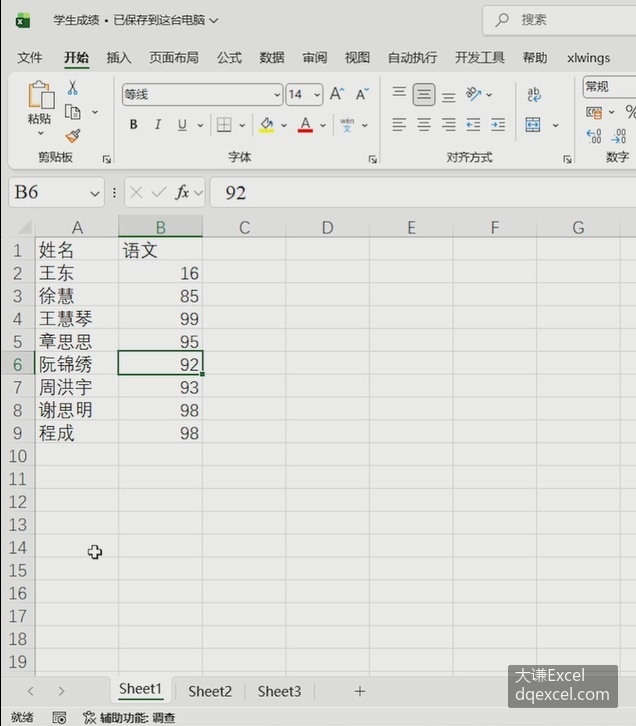Open the 文件 menu tab
Image resolution: width=636 pixels, height=726 pixels.
[x=30, y=58]
